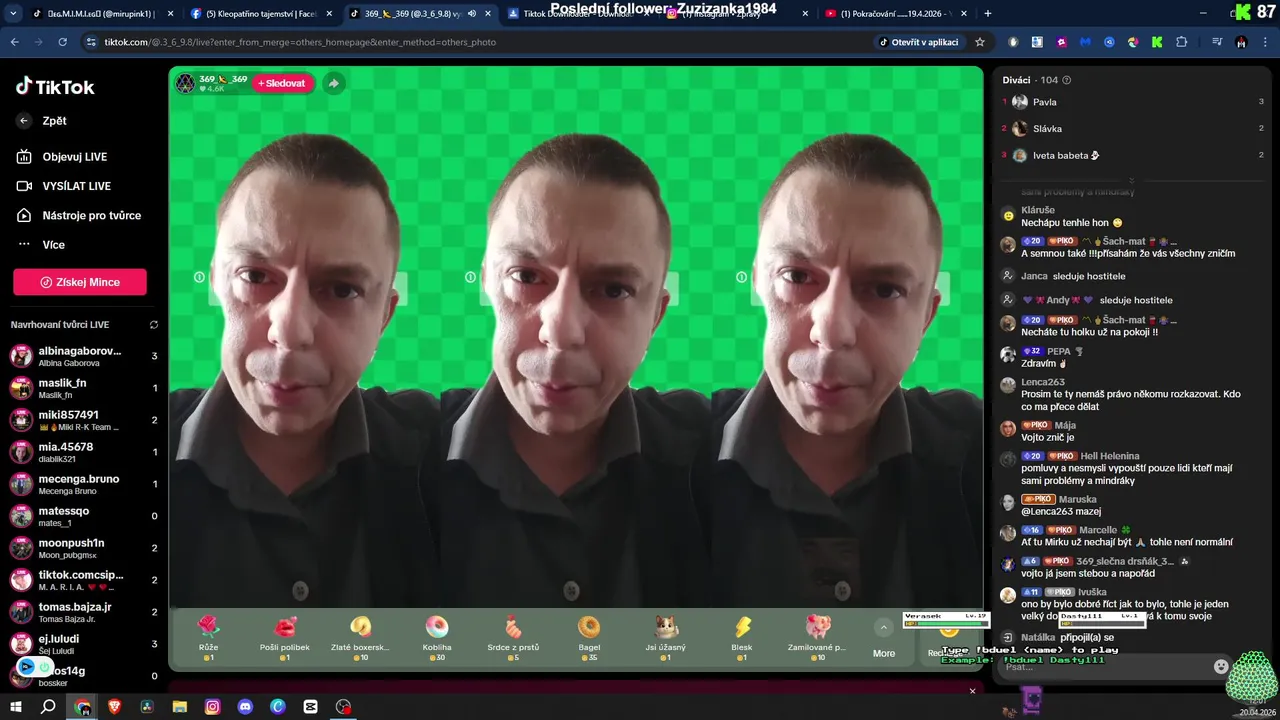Click the Získej Mince button
This screenshot has width=1280, height=720.
80,282
